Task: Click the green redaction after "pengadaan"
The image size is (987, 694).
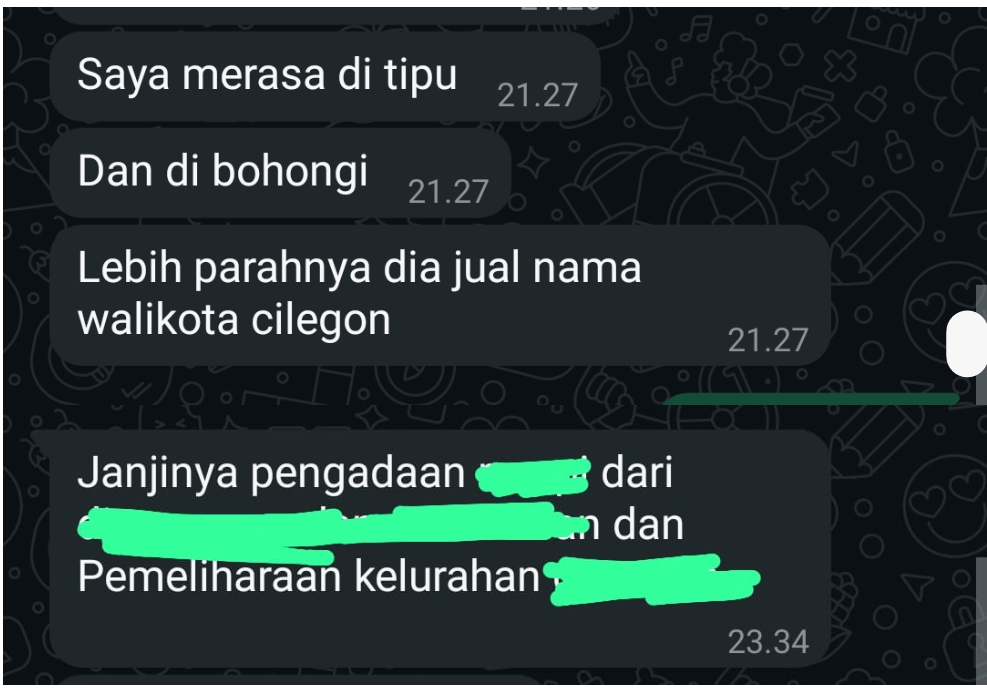Action: [x=533, y=477]
